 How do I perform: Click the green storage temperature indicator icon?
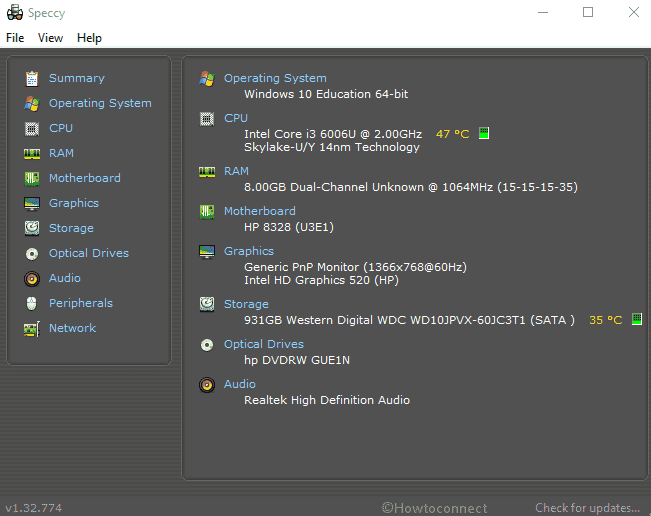(636, 319)
